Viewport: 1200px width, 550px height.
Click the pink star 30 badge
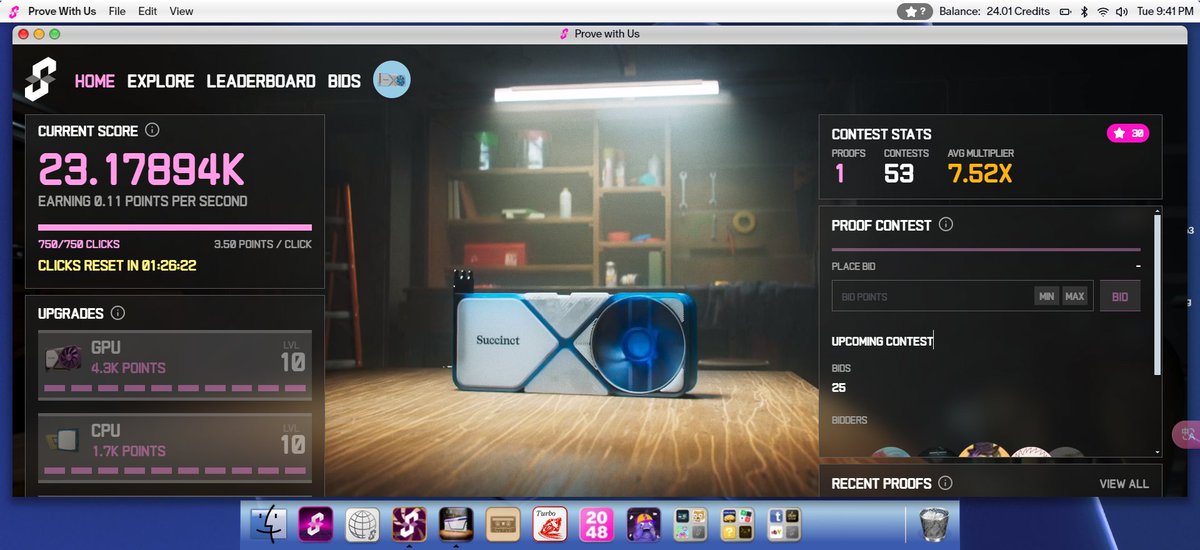[1128, 133]
